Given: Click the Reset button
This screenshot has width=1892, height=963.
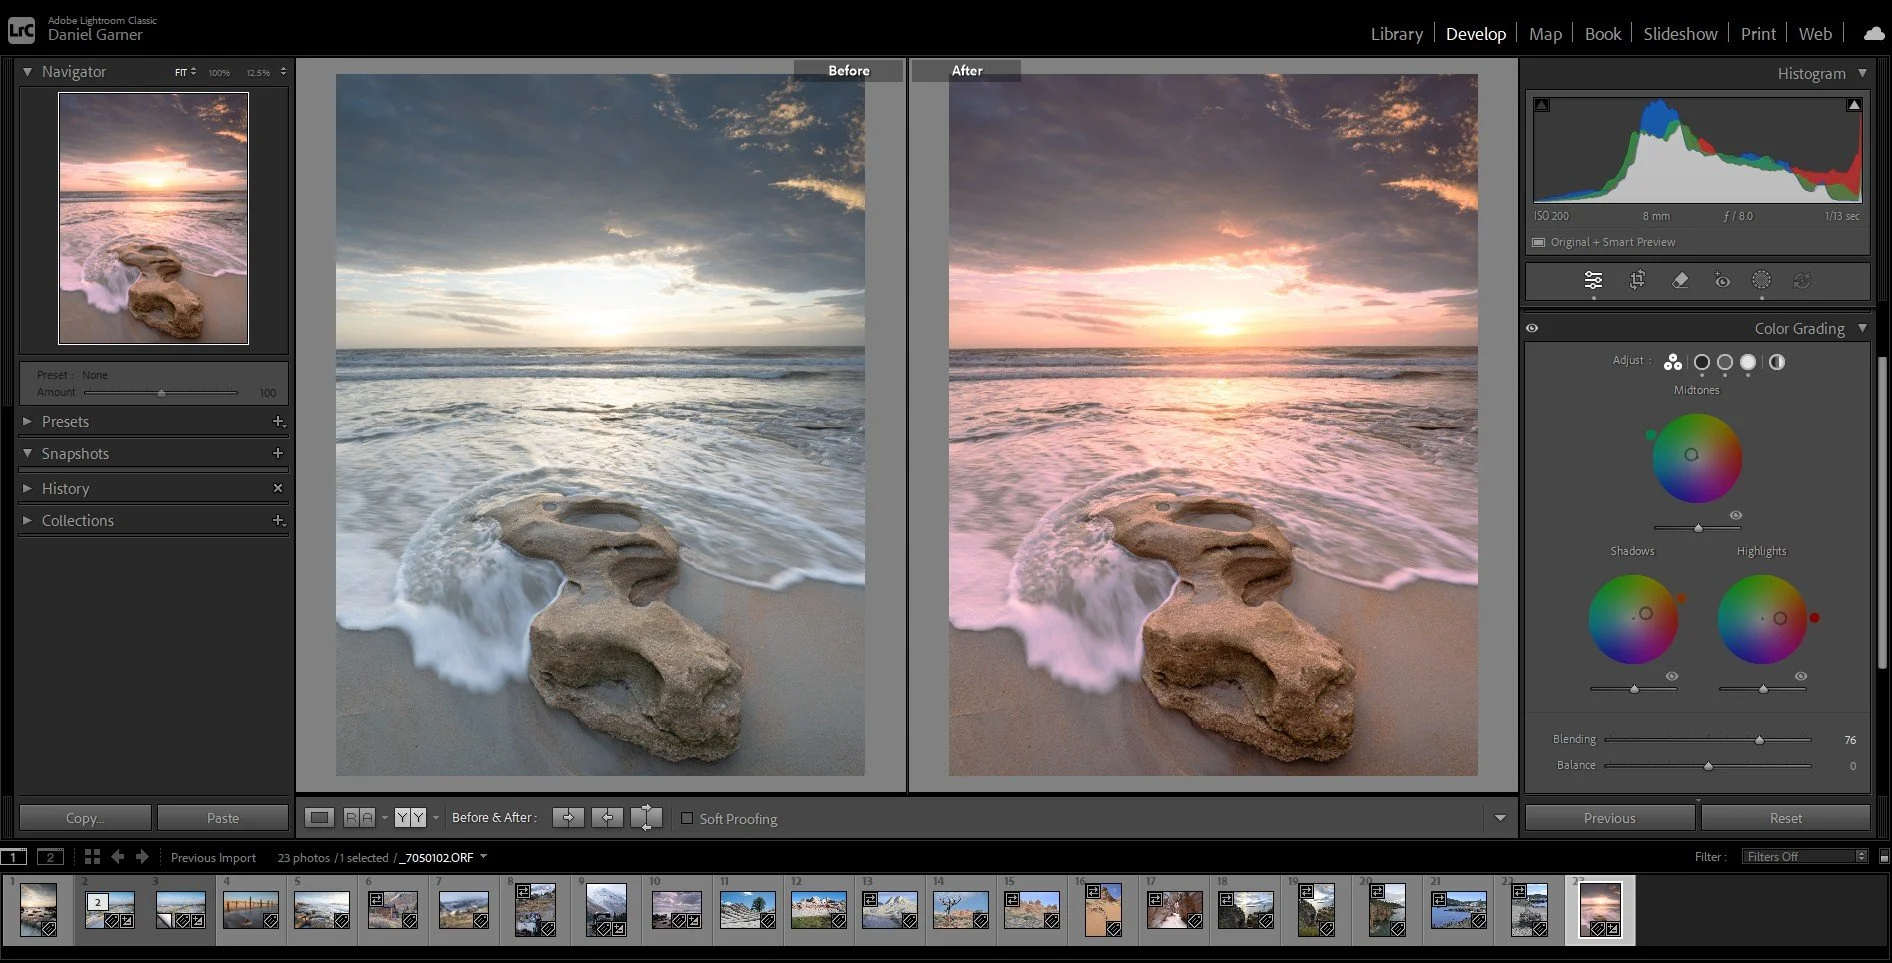Looking at the screenshot, I should pos(1785,818).
